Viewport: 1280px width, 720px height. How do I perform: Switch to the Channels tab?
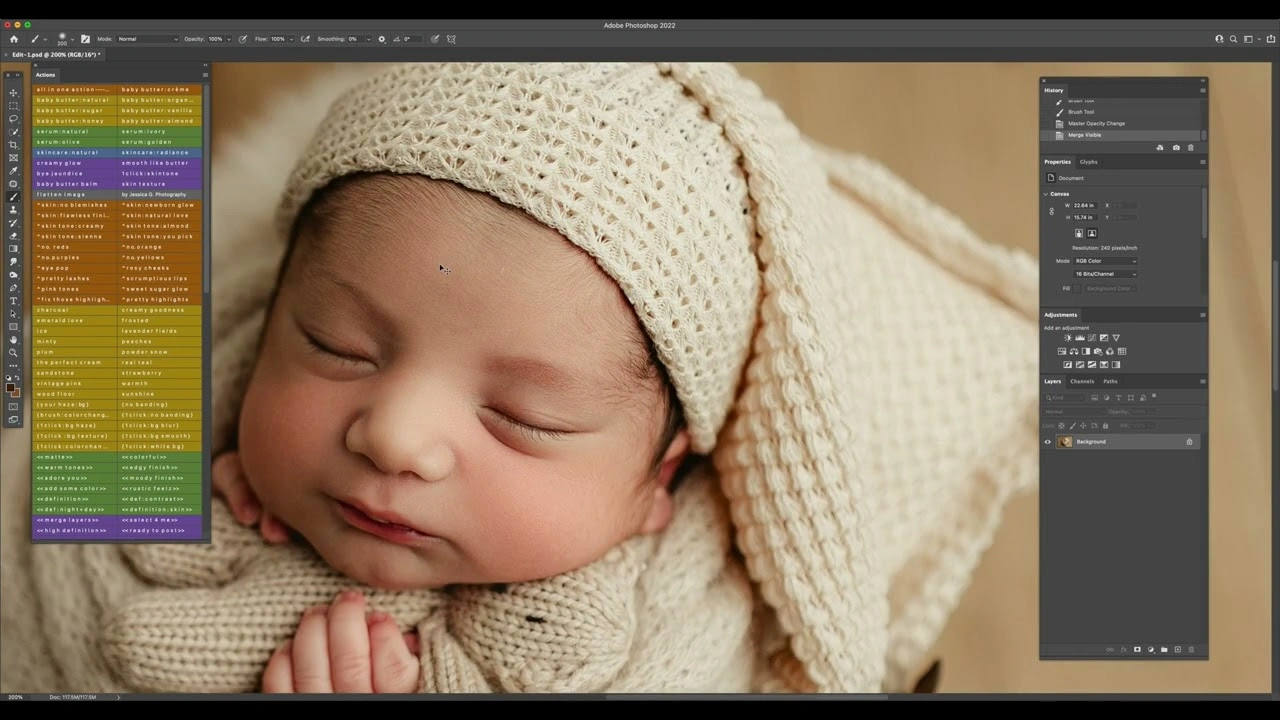point(1081,381)
